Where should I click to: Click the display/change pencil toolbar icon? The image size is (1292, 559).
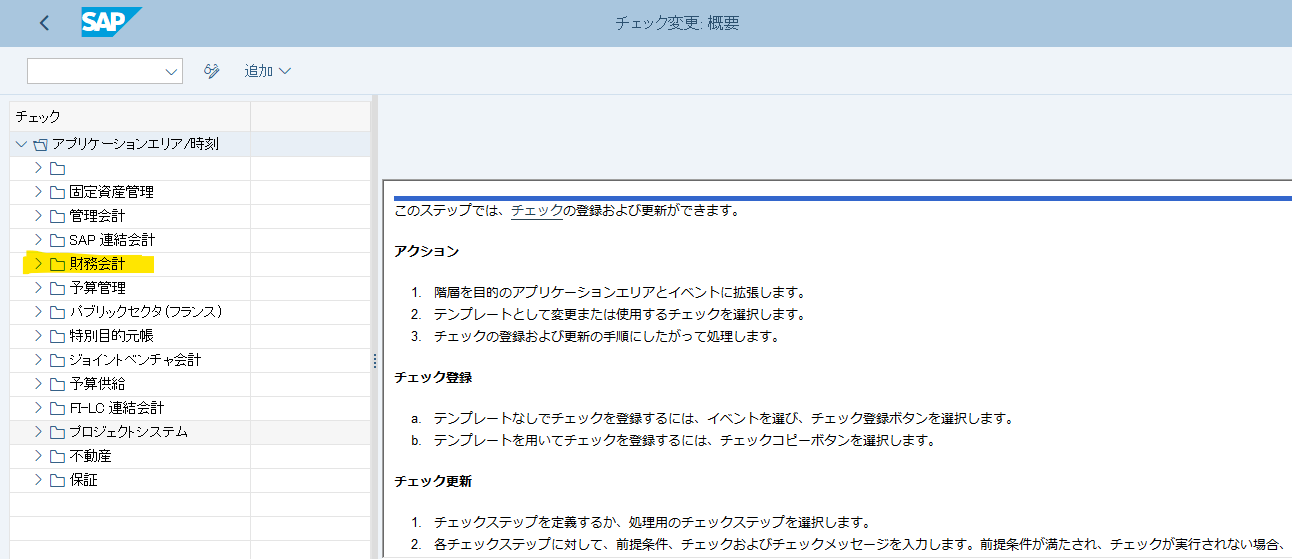(x=211, y=71)
